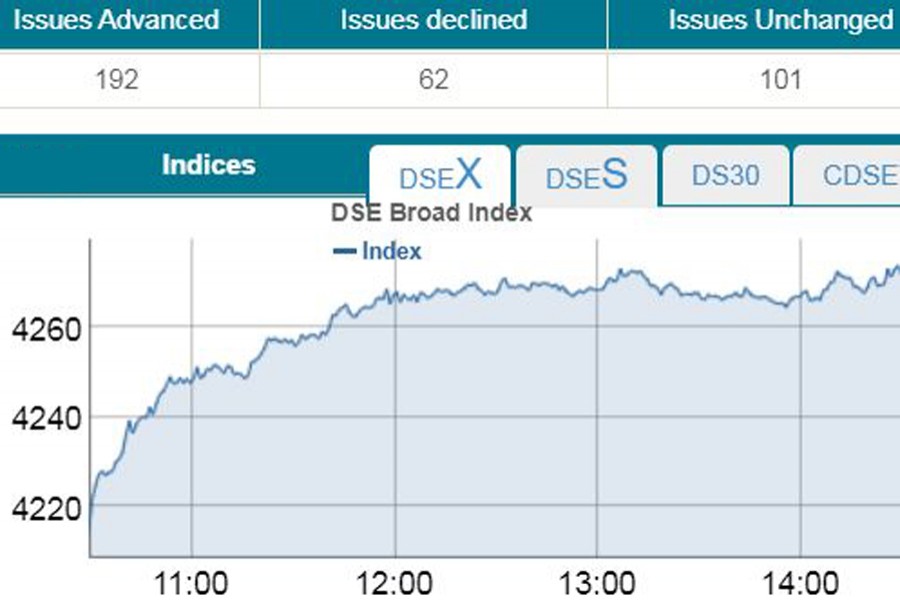Select the Issues Unchanged column header
Image resolution: width=900 pixels, height=600 pixels.
pos(780,20)
